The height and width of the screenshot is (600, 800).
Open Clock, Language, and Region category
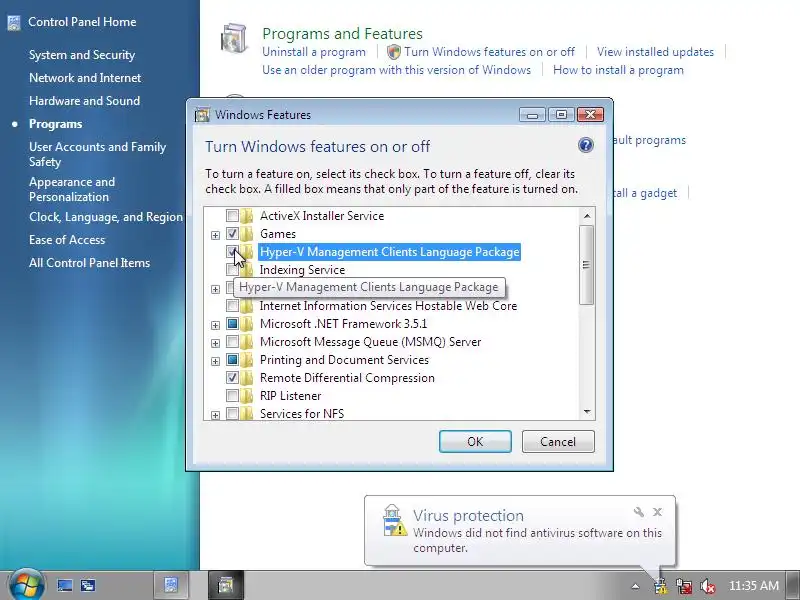(x=106, y=217)
